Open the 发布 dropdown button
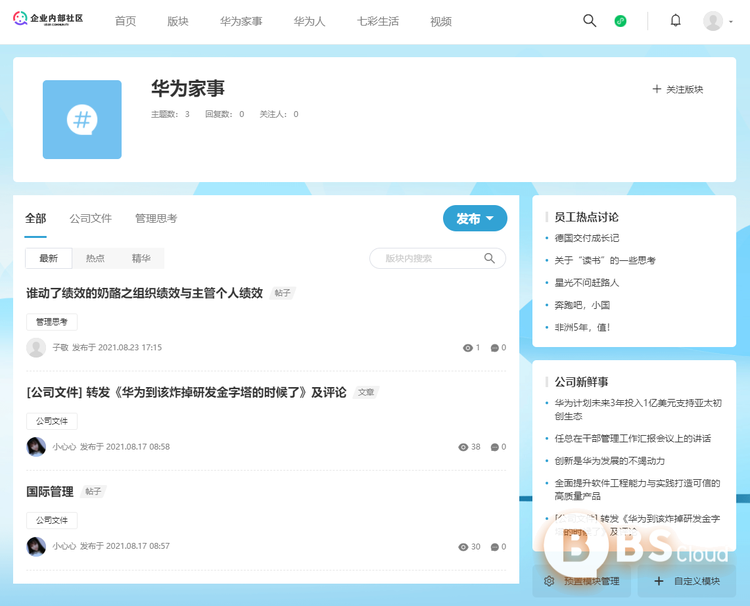 [x=475, y=218]
